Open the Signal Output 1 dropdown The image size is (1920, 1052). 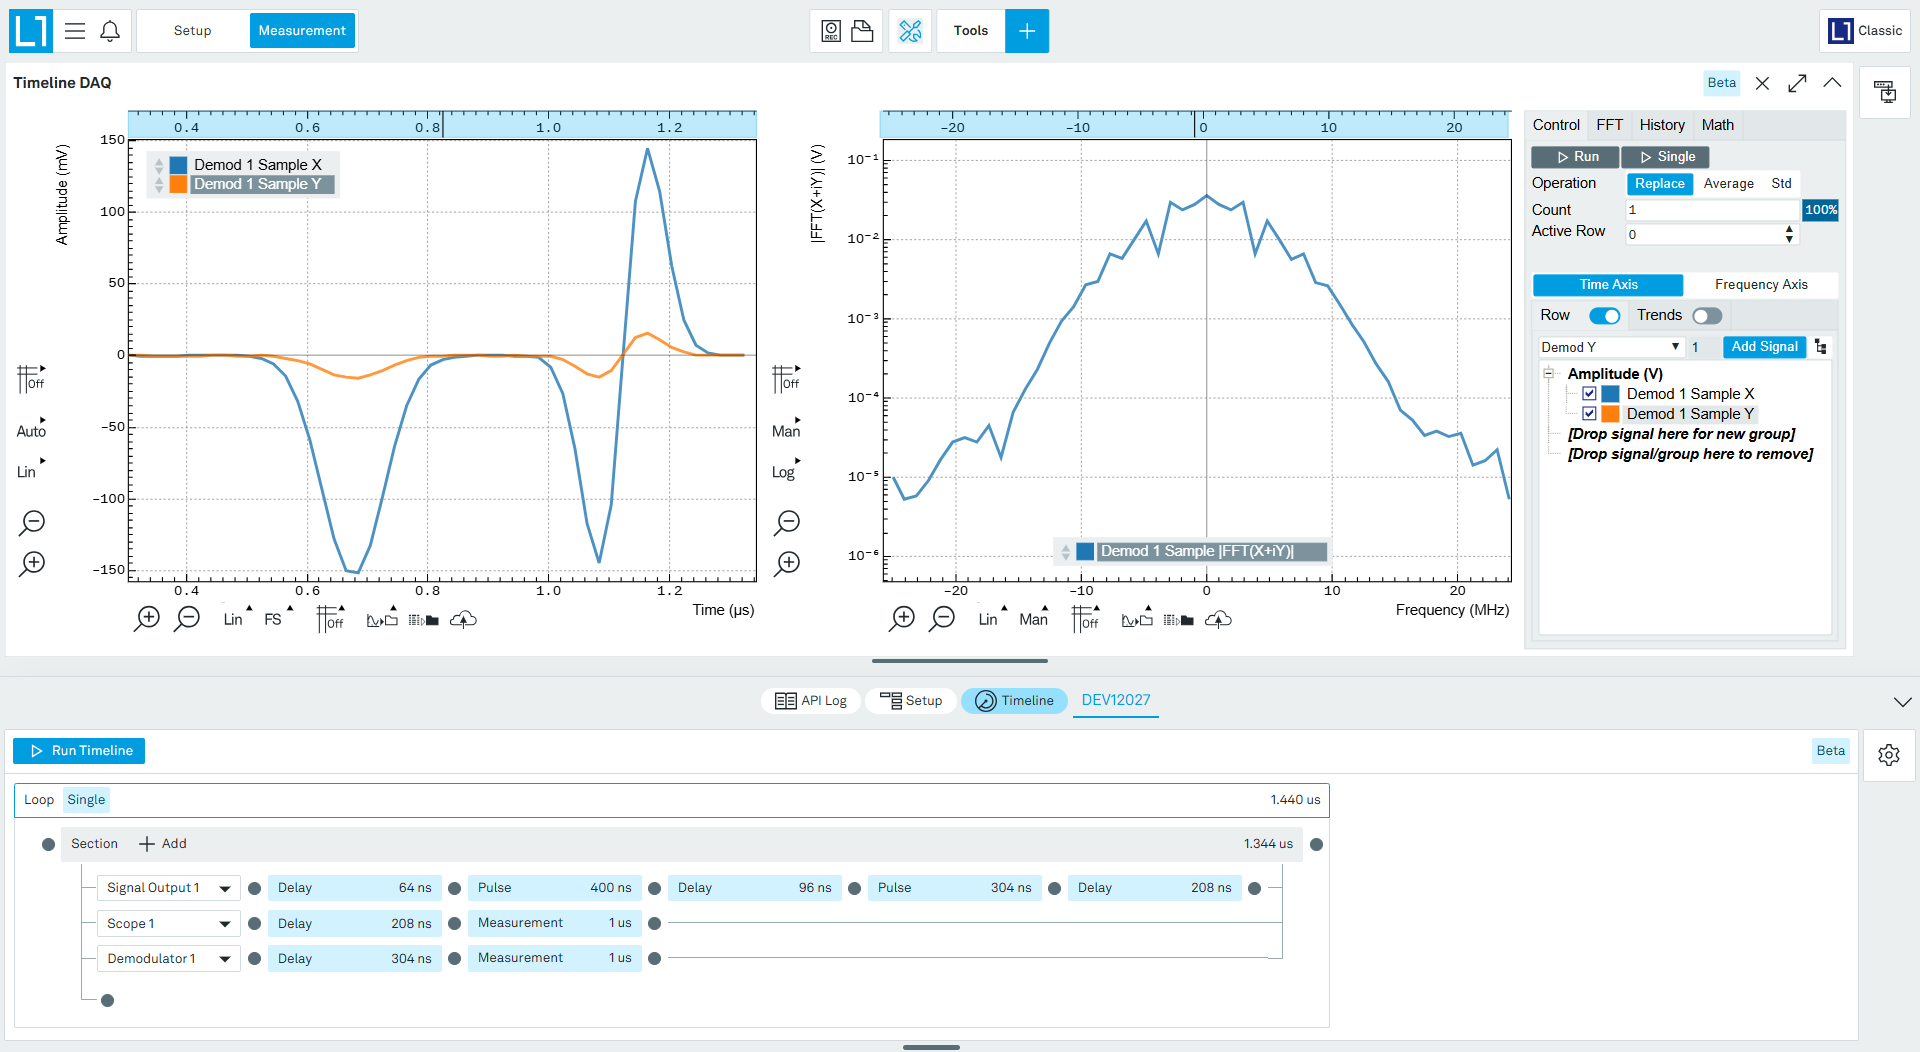[x=168, y=888]
